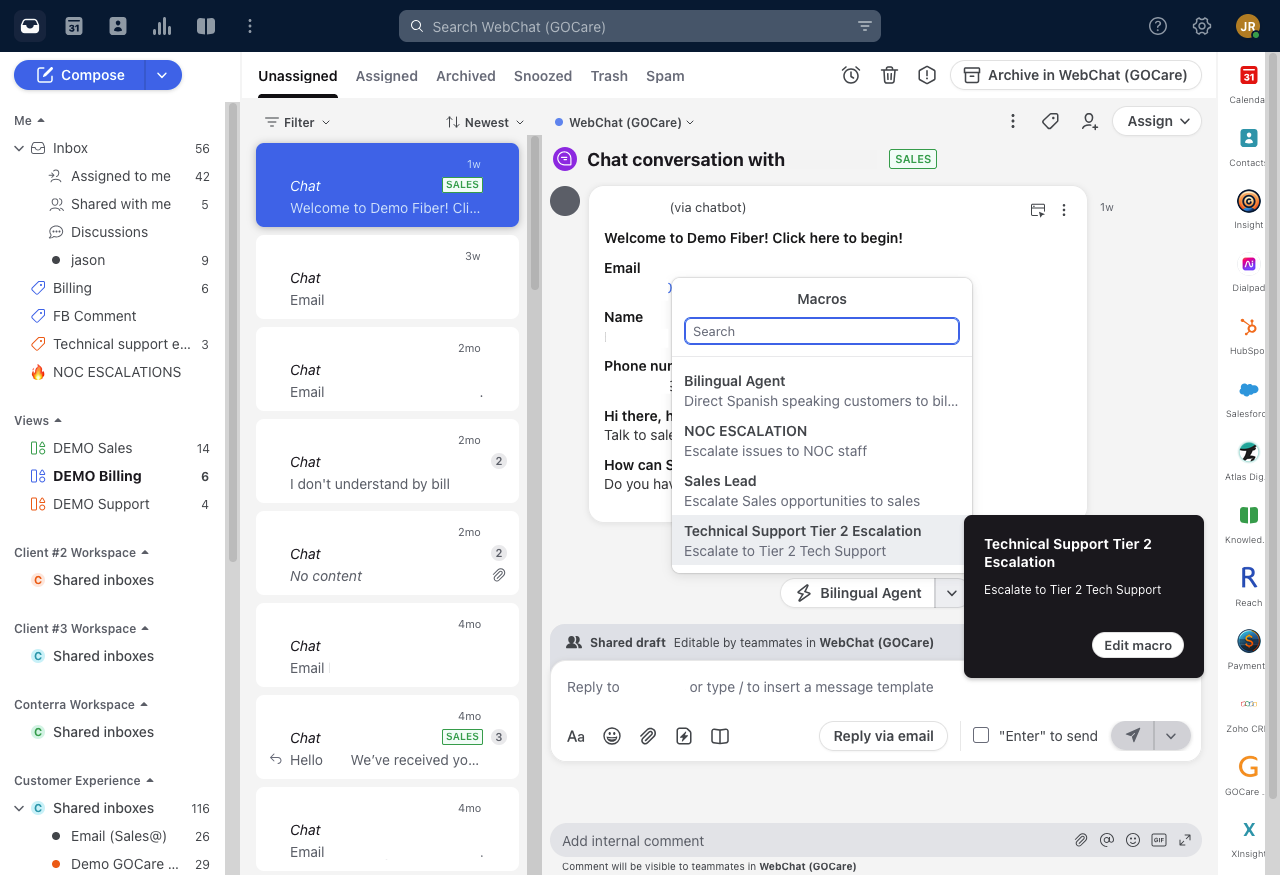1280x875 pixels.
Task: Switch to the Snoozed tab
Action: (x=543, y=76)
